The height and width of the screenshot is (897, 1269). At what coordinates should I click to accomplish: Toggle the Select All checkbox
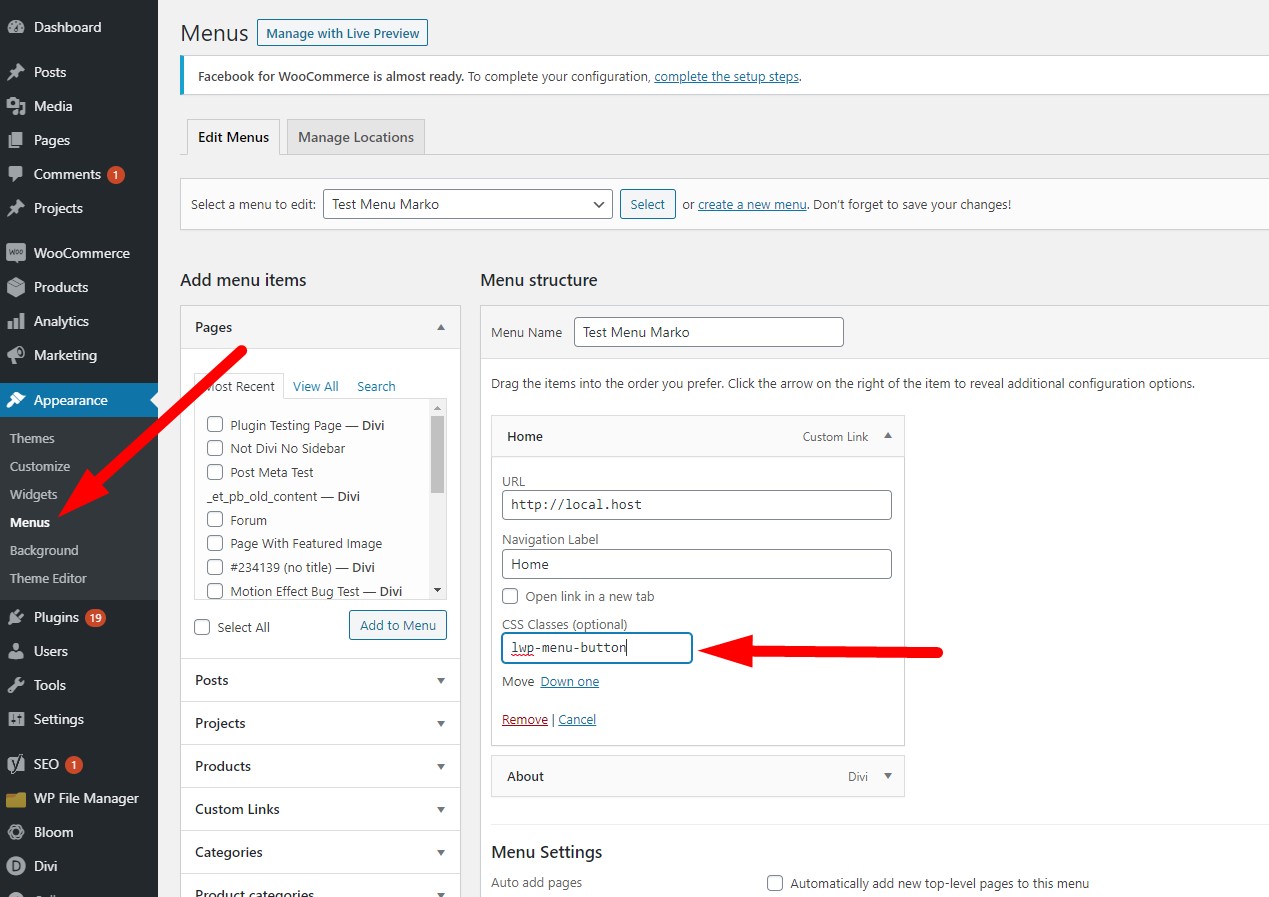tap(202, 627)
